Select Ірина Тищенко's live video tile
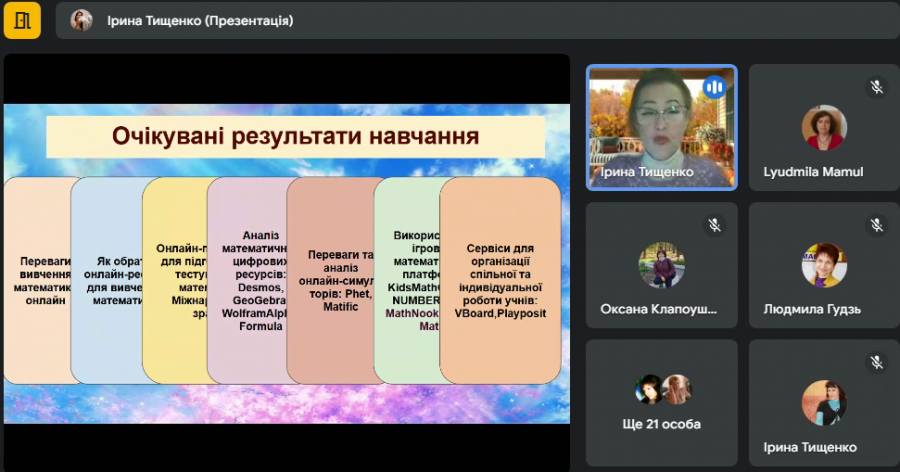 (662, 127)
